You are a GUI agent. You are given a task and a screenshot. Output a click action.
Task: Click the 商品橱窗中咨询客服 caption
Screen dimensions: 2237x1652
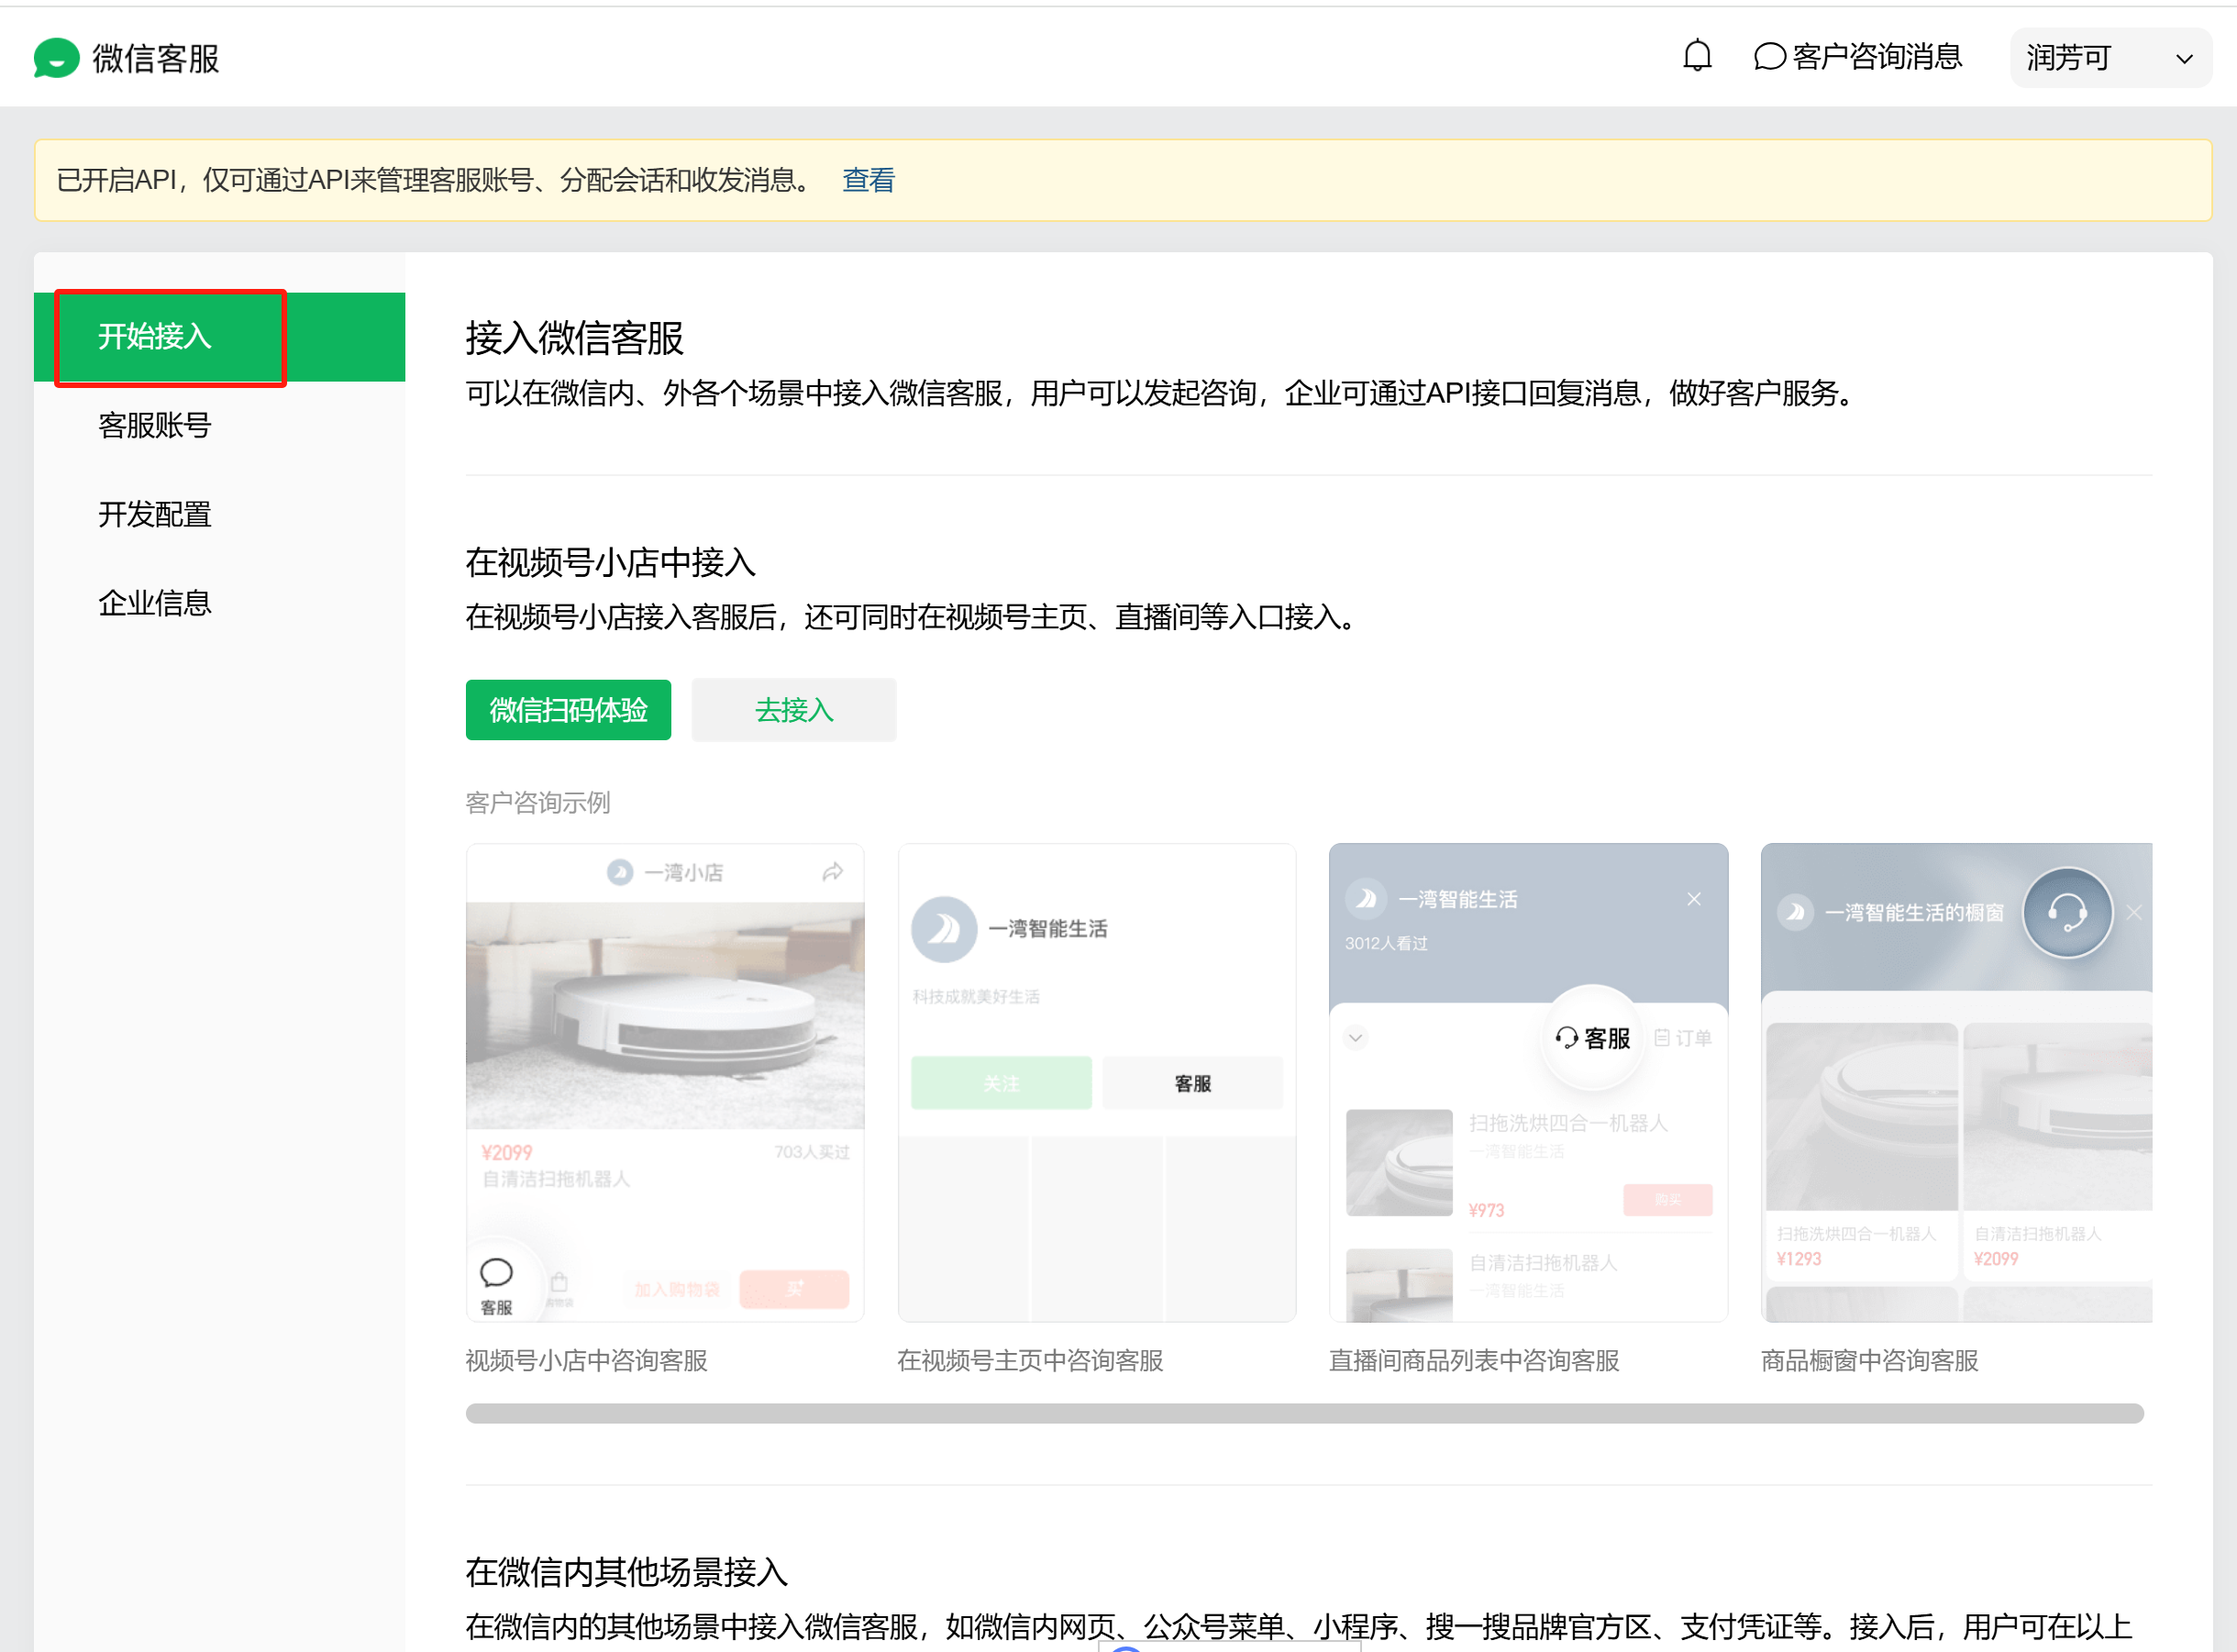point(1869,1360)
